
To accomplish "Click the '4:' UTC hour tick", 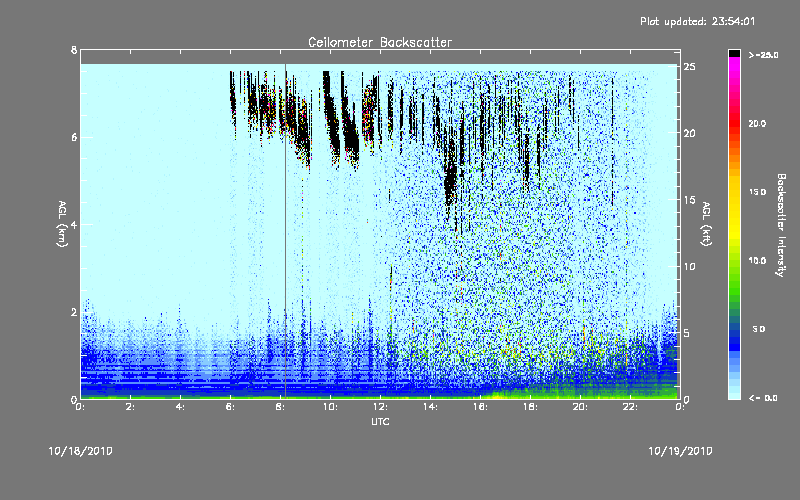I will (x=181, y=407).
